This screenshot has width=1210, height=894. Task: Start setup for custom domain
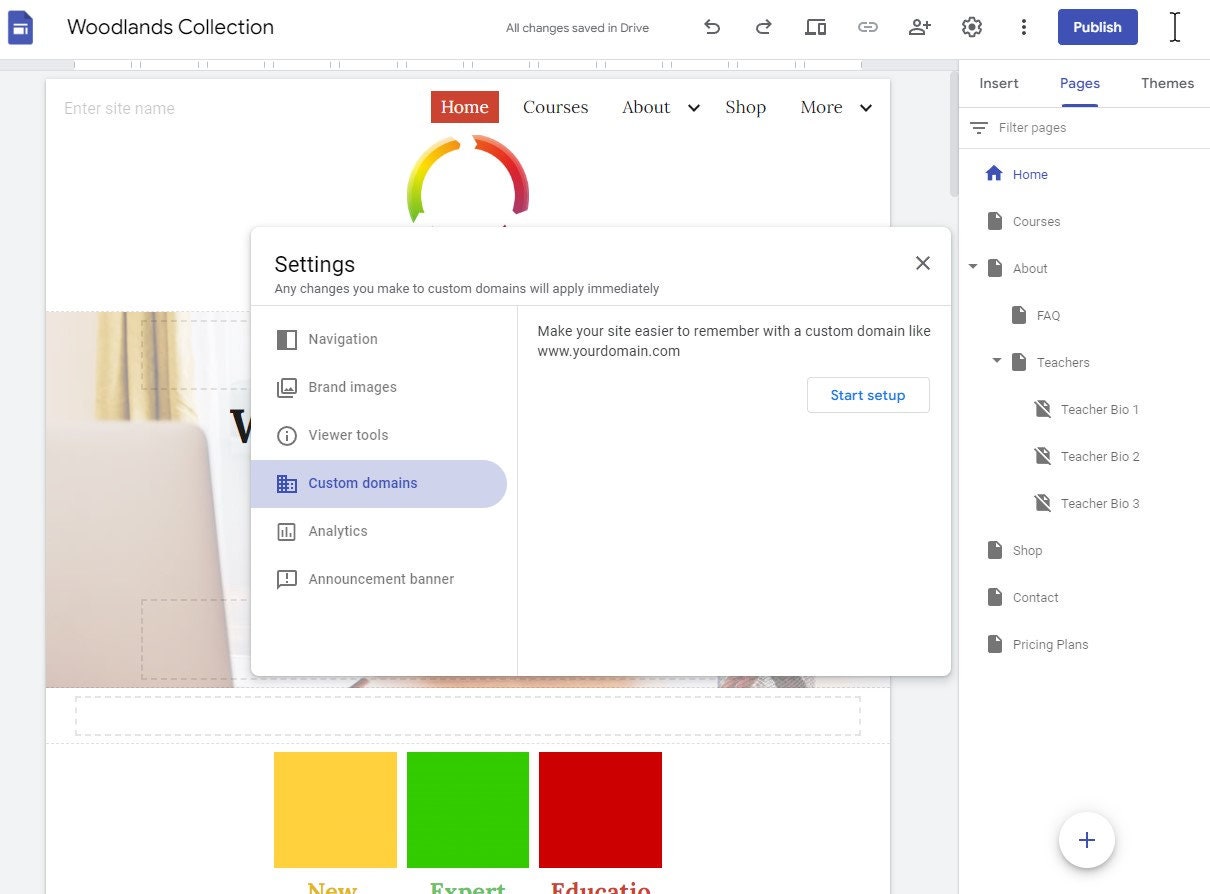coord(867,395)
